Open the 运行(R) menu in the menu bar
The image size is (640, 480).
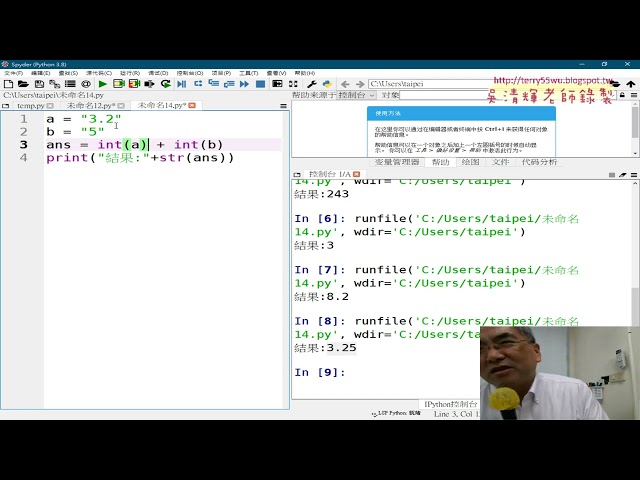pos(130,73)
